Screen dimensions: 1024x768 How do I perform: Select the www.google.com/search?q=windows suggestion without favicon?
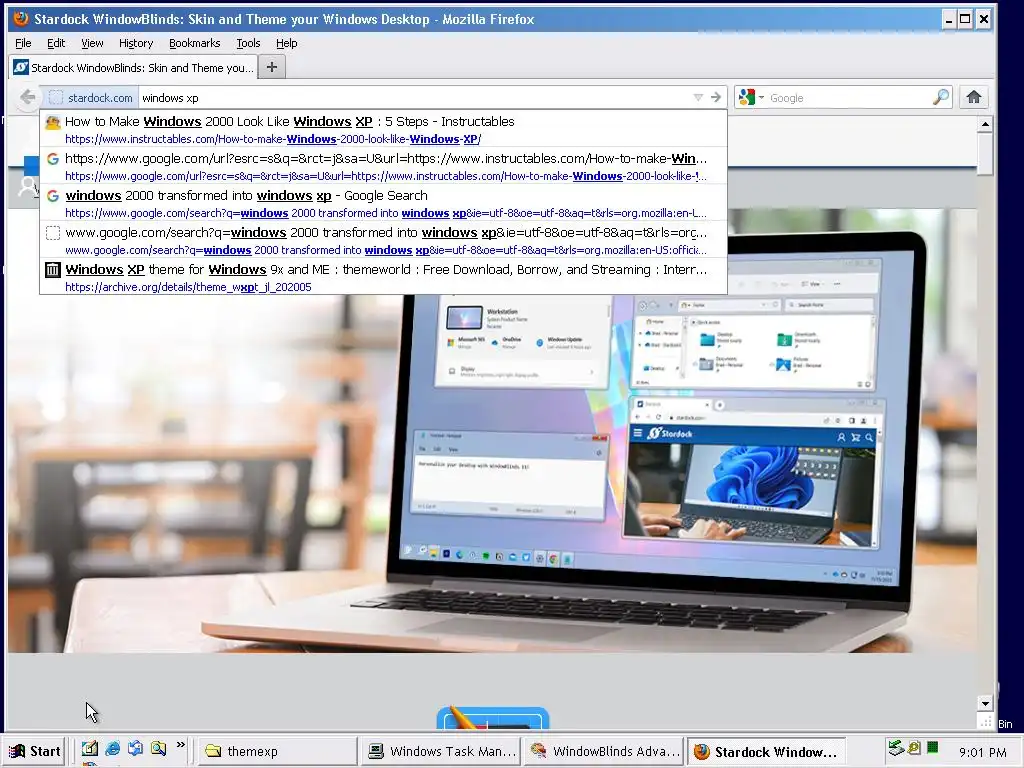coord(383,241)
